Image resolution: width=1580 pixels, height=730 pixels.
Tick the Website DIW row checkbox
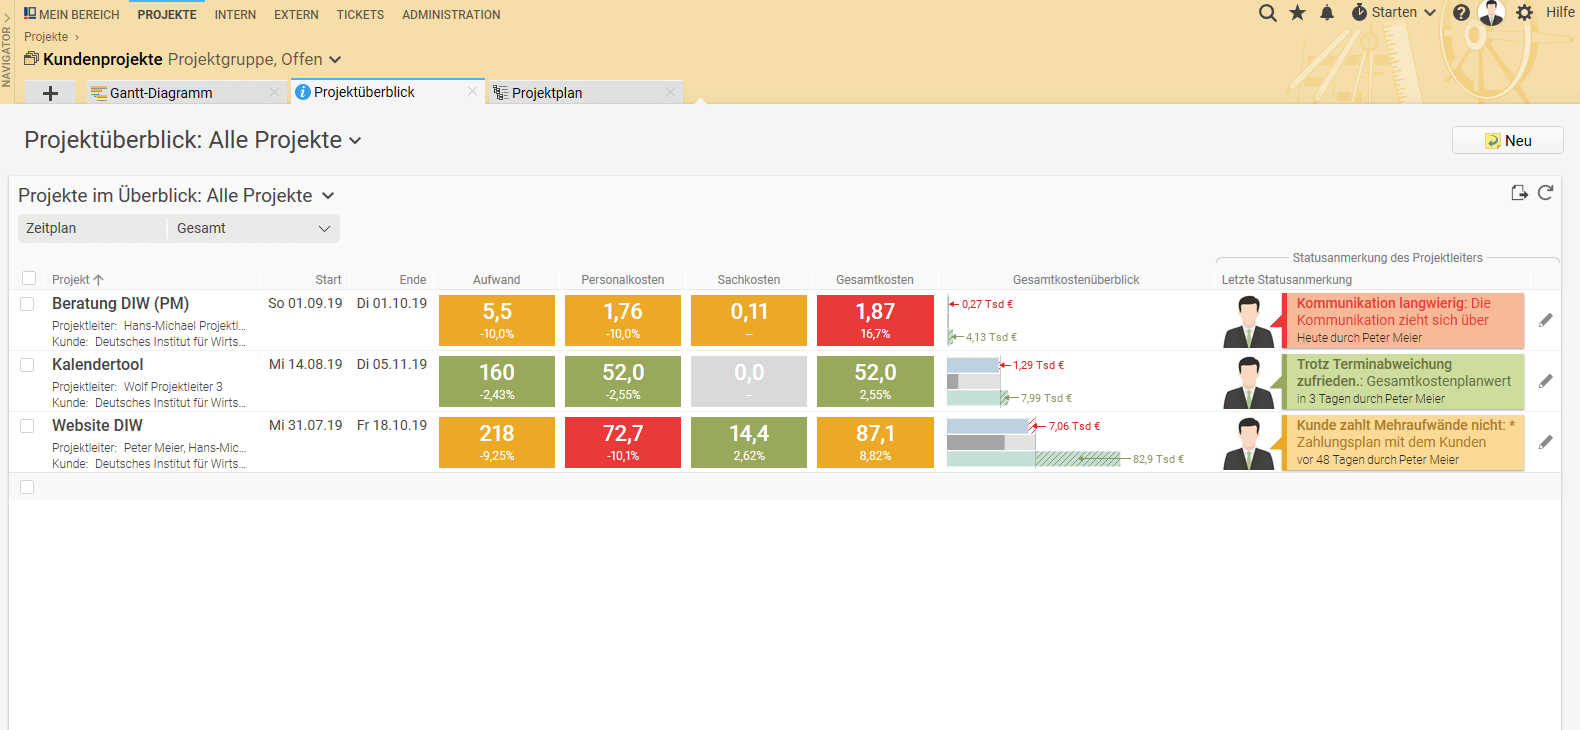(27, 426)
